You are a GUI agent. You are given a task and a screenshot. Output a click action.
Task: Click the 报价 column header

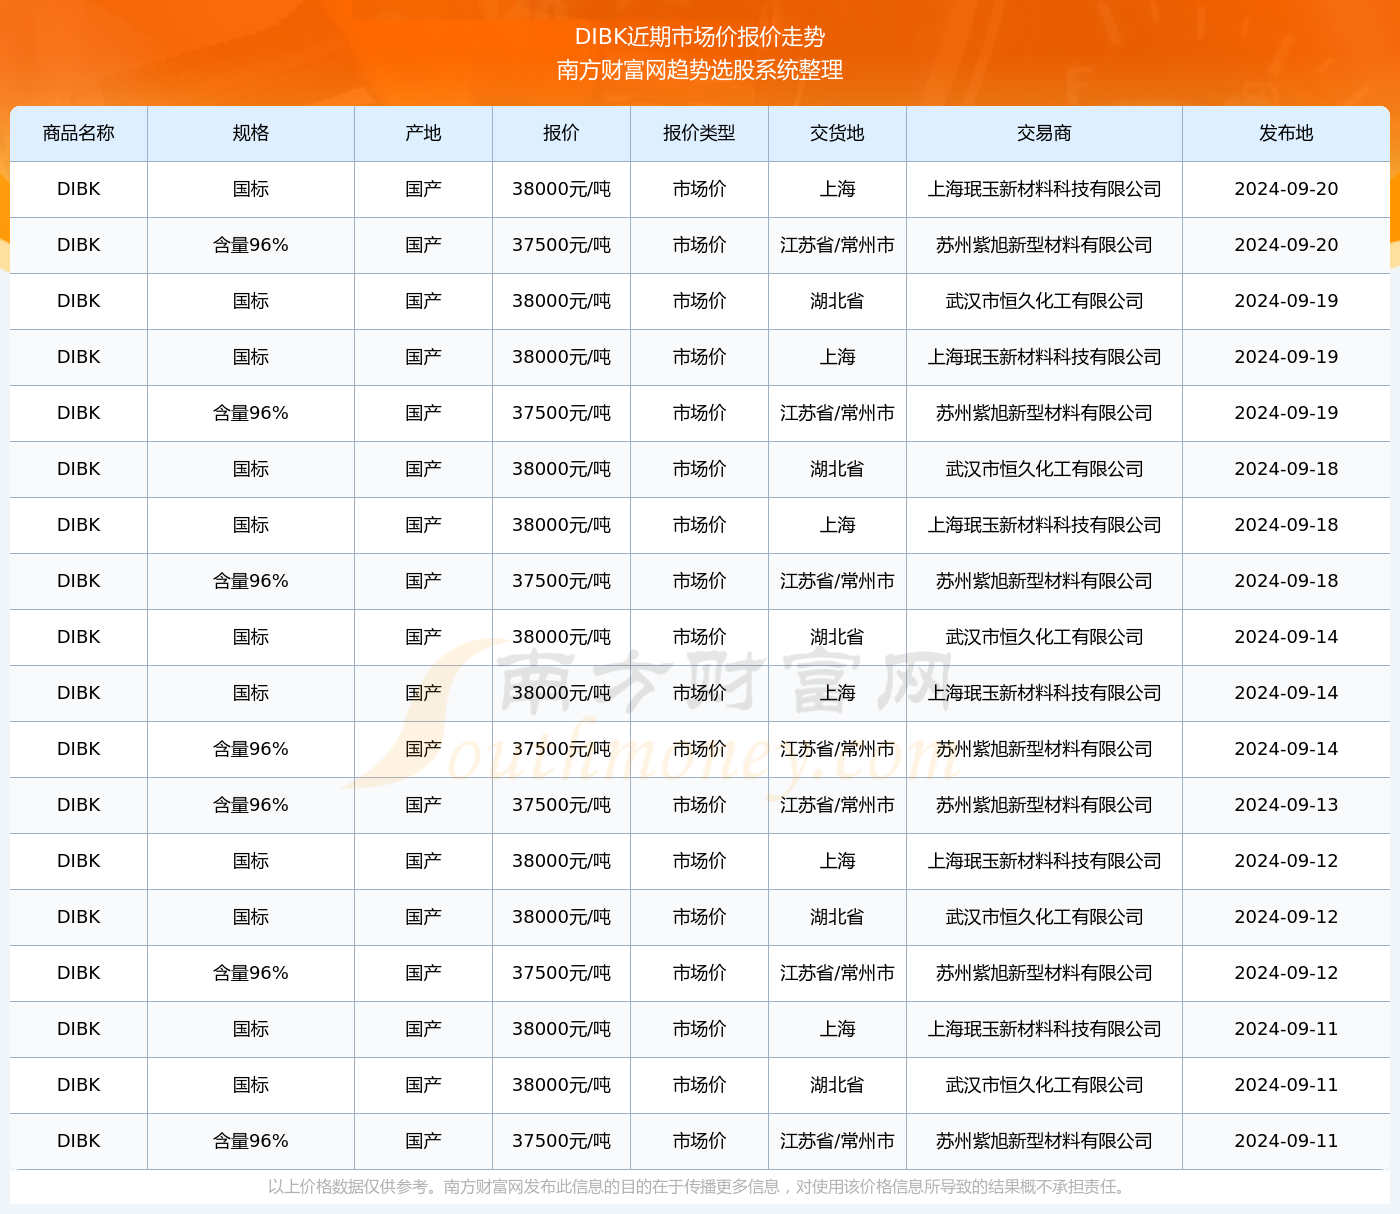[x=561, y=133]
